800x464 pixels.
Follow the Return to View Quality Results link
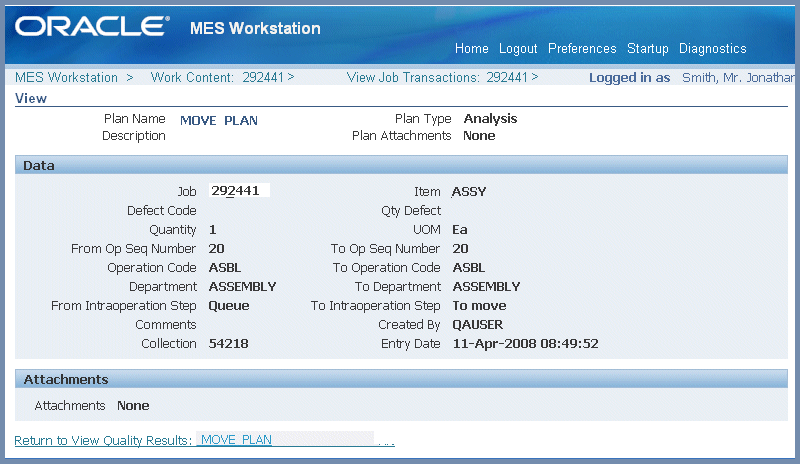pyautogui.click(x=204, y=440)
